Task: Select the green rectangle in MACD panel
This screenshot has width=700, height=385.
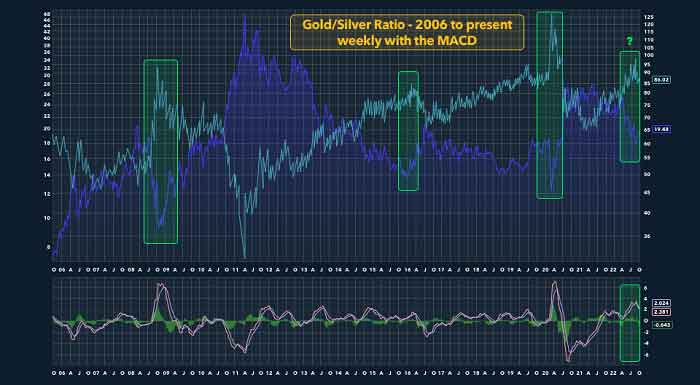Action: coord(630,323)
